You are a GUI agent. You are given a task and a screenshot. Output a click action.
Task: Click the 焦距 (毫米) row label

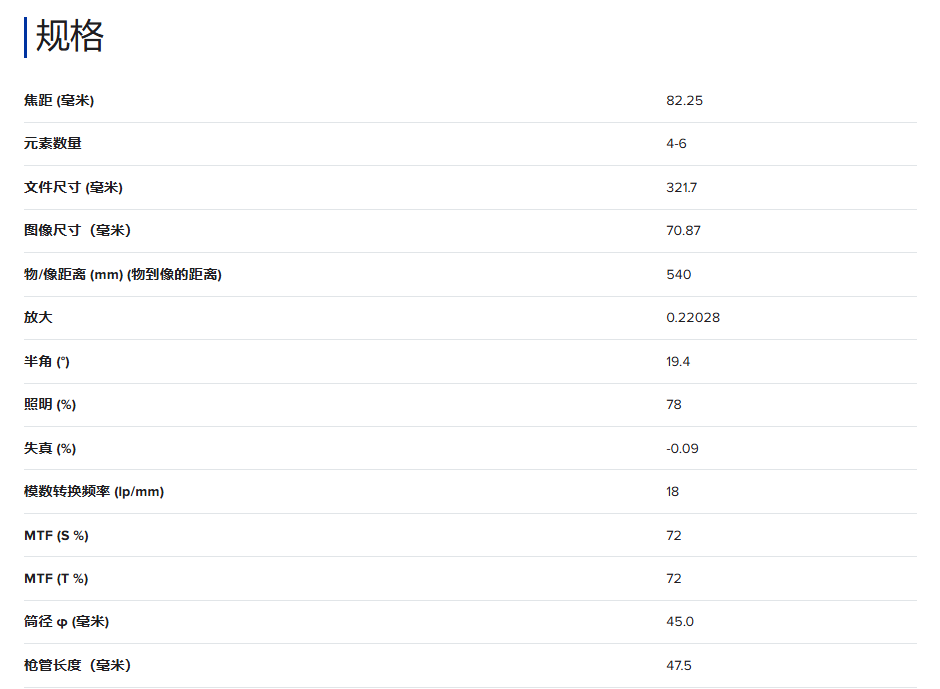[x=59, y=100]
